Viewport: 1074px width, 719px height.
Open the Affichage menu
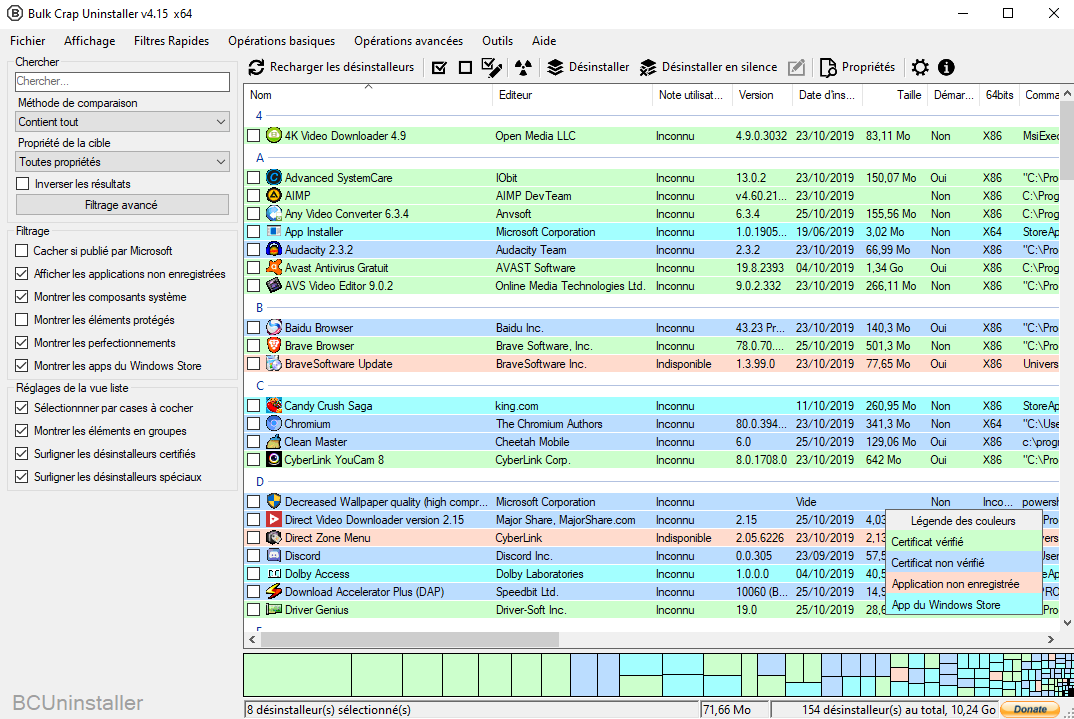click(x=90, y=40)
